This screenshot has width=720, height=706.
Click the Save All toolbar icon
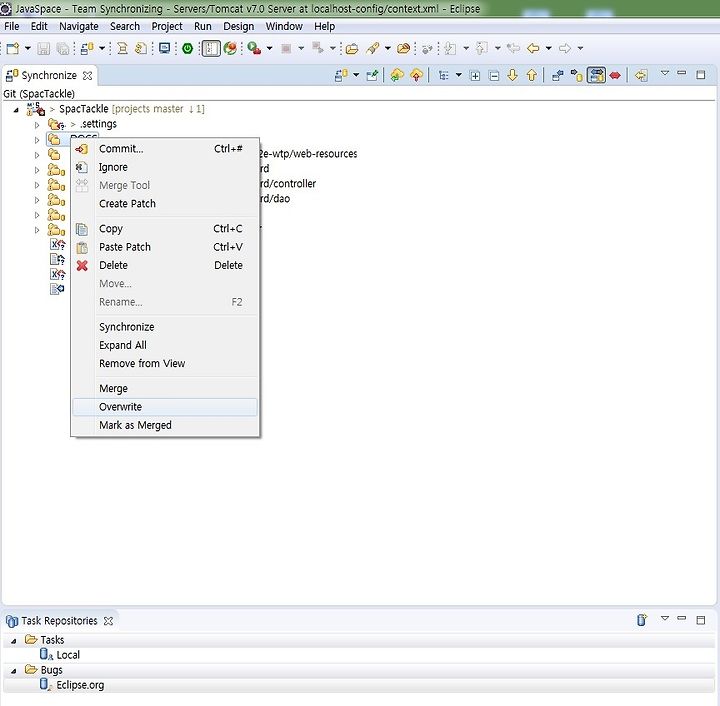pos(62,48)
